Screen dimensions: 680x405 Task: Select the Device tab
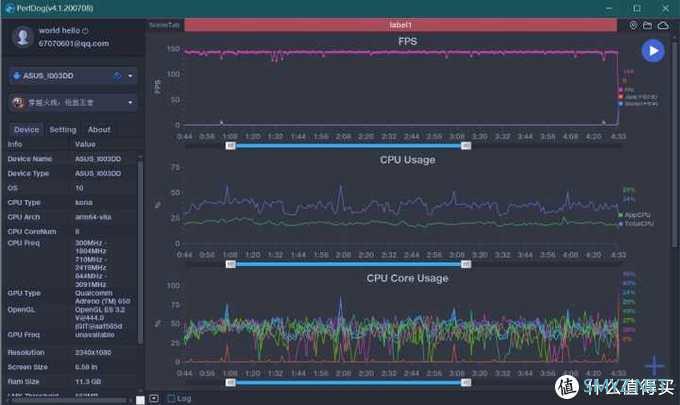coord(26,130)
